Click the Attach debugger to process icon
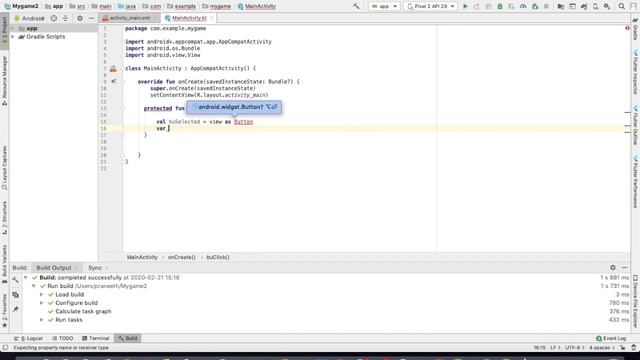The width and height of the screenshot is (640, 360). pyautogui.click(x=535, y=6)
